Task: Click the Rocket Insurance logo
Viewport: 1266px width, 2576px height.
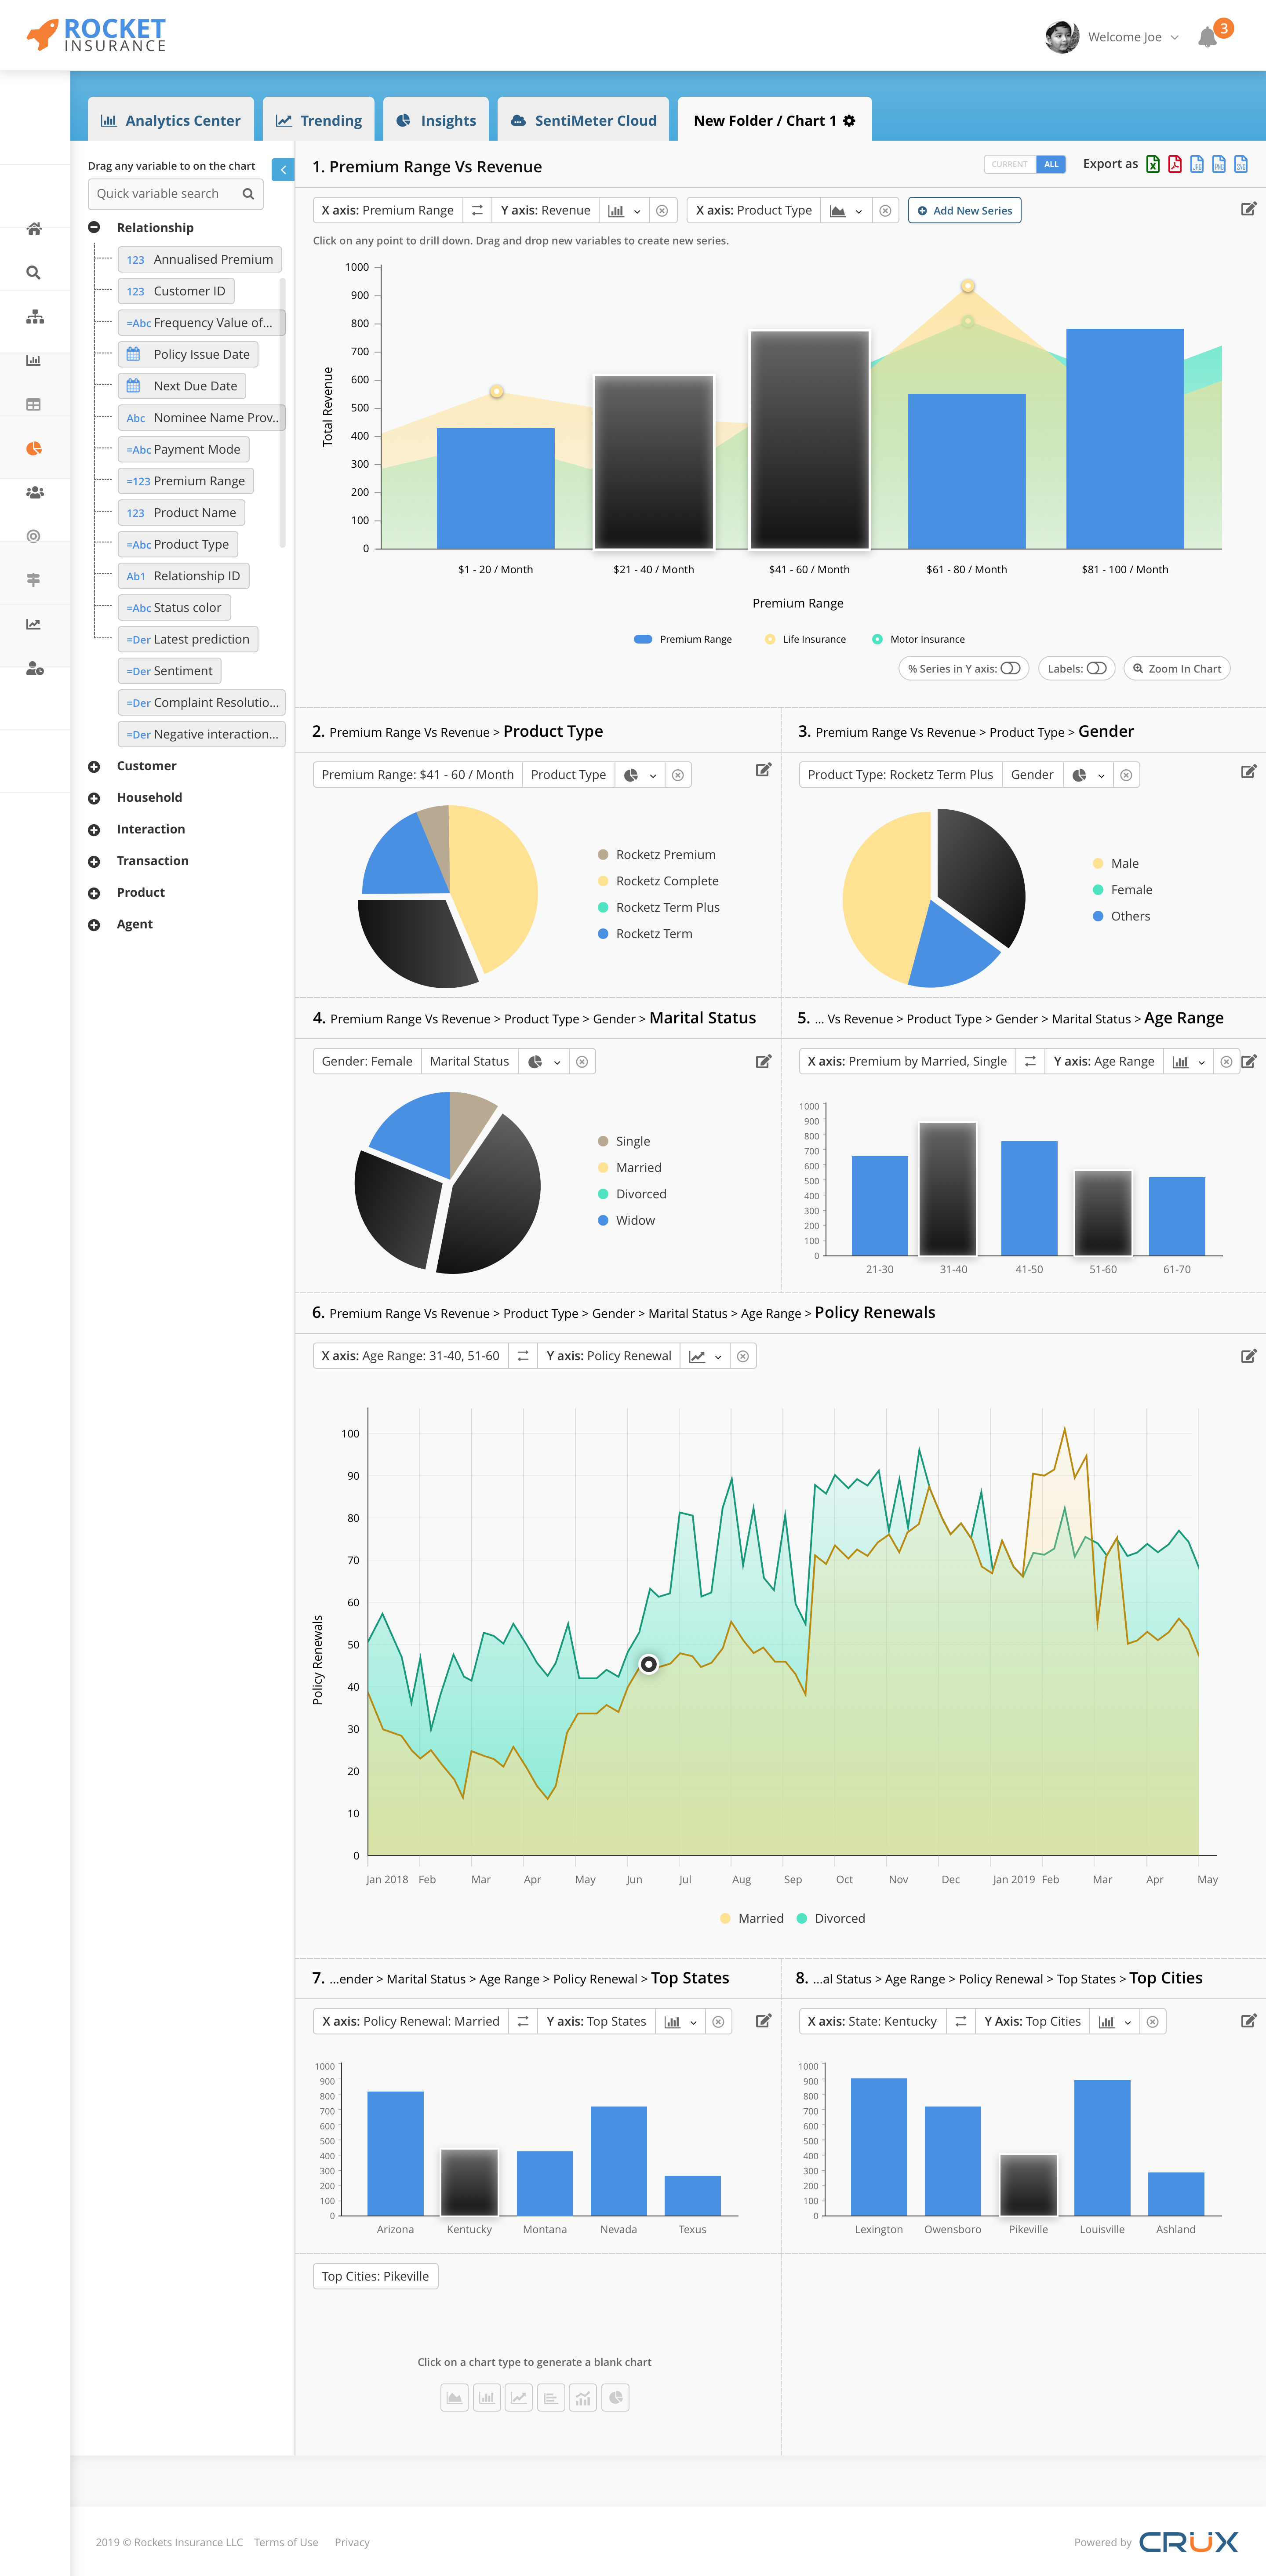Action: pyautogui.click(x=96, y=35)
